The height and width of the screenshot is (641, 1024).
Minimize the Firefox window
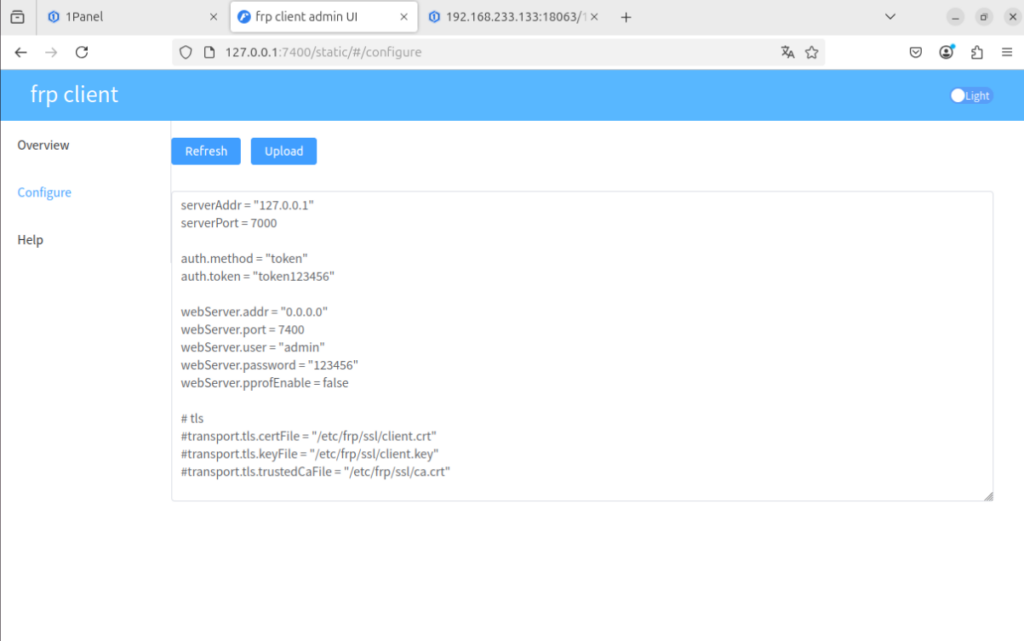(x=955, y=17)
